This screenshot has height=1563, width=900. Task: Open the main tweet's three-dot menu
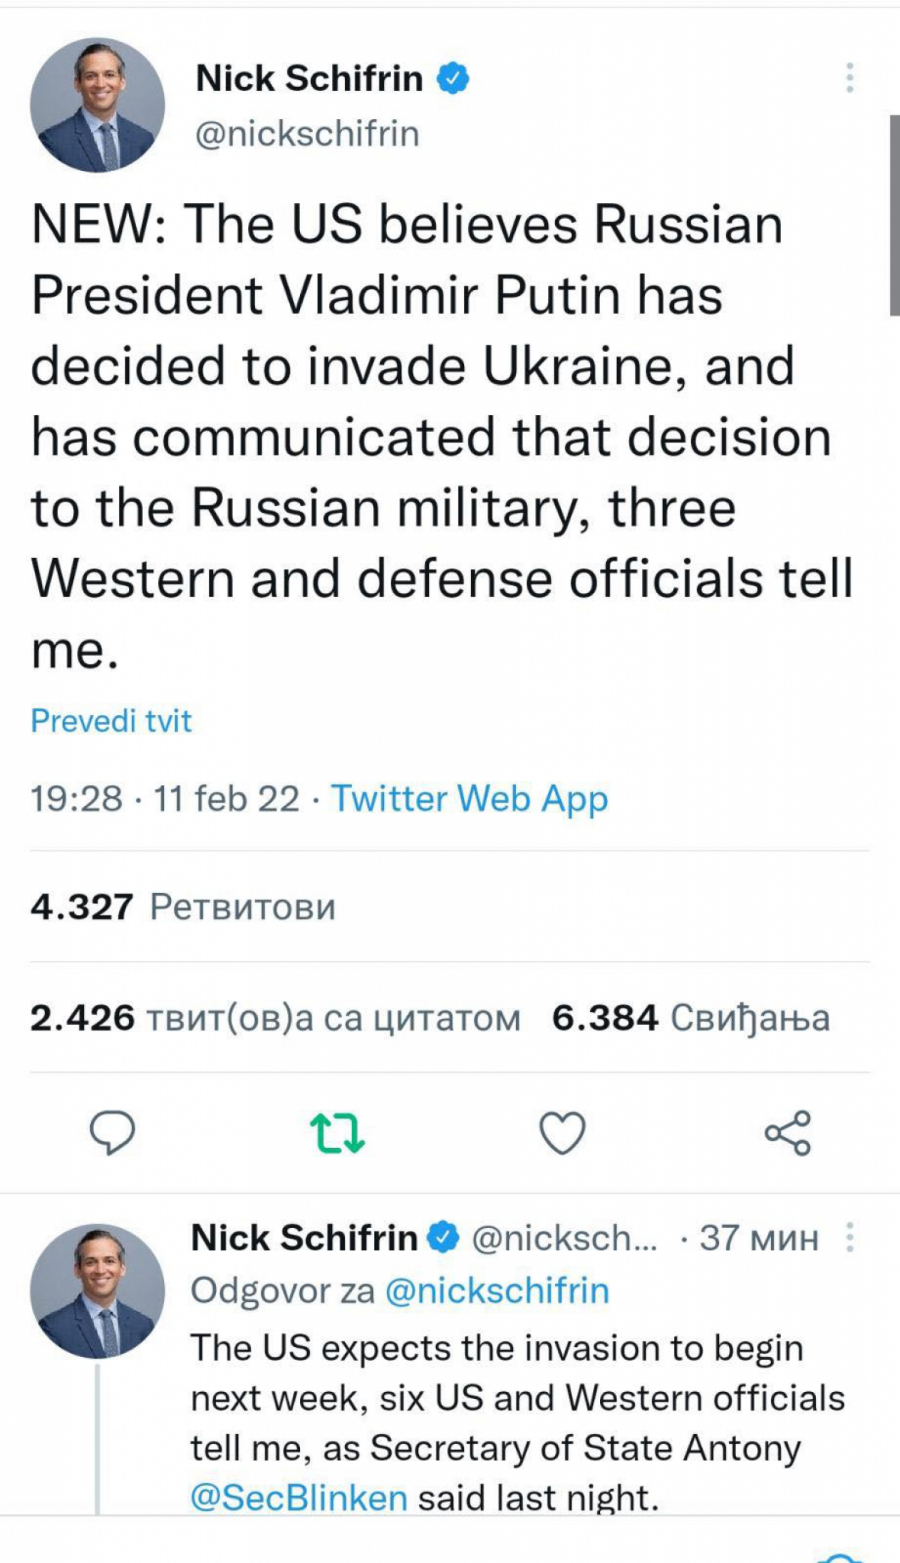coord(849,78)
